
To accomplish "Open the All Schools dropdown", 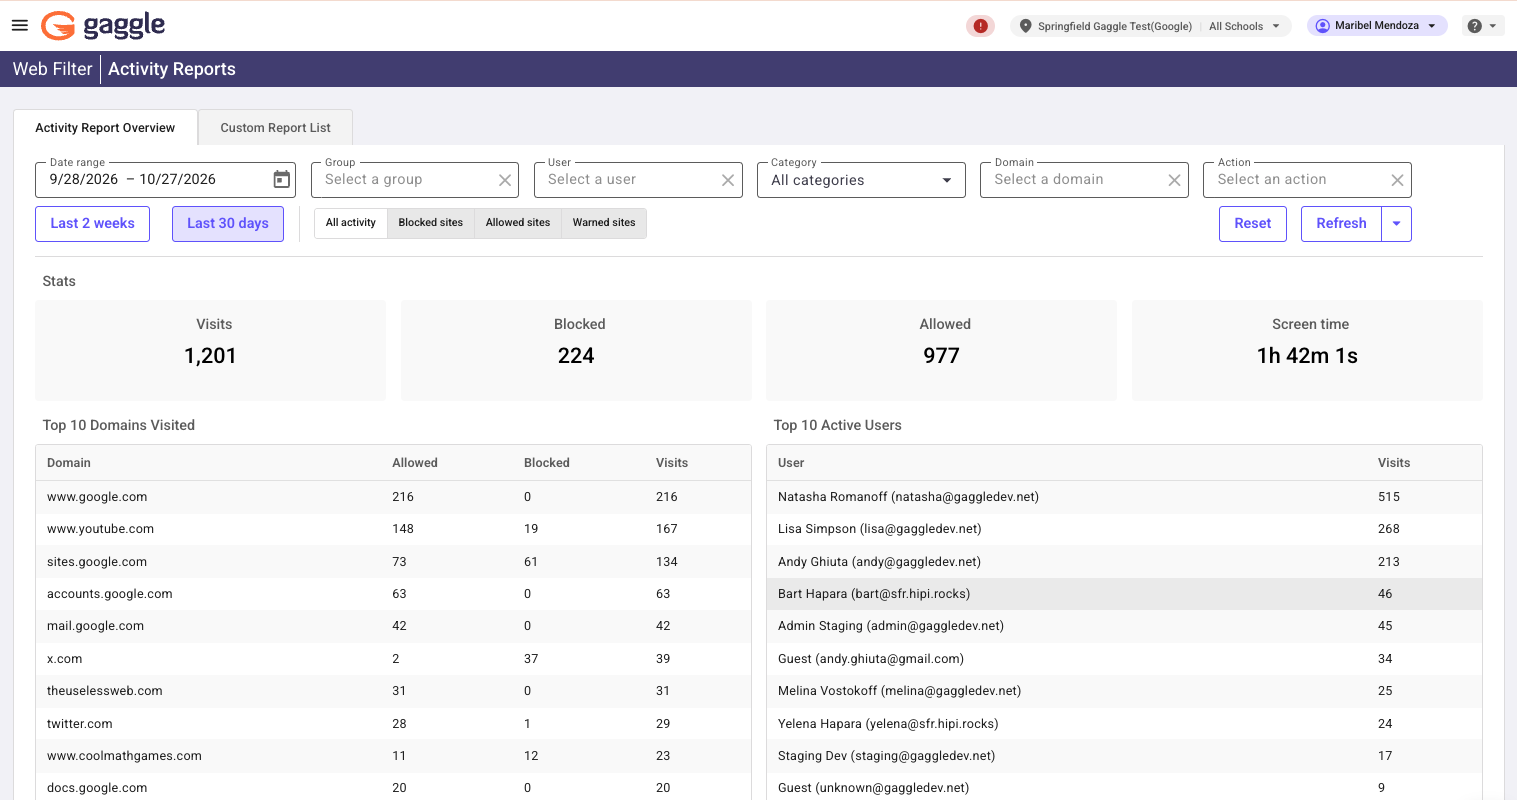I will pos(1244,26).
